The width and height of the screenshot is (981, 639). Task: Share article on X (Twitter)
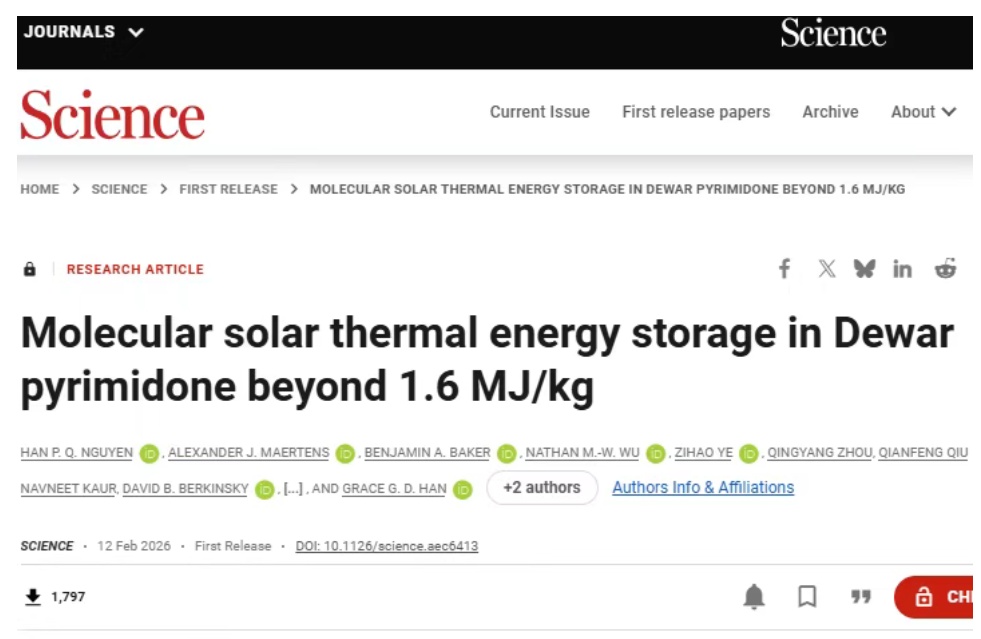coord(826,269)
